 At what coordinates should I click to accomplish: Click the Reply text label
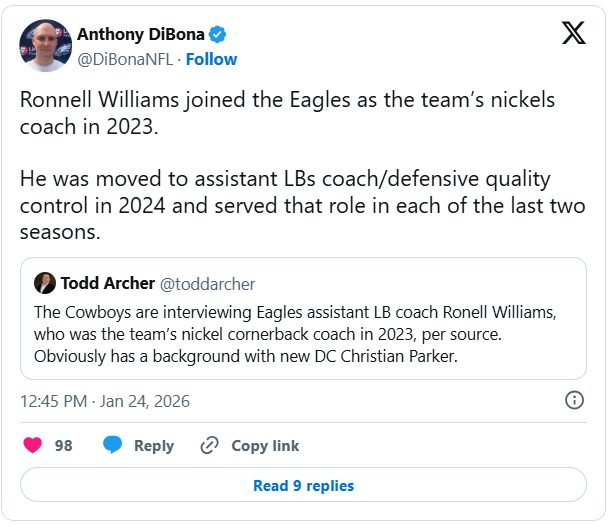click(154, 446)
